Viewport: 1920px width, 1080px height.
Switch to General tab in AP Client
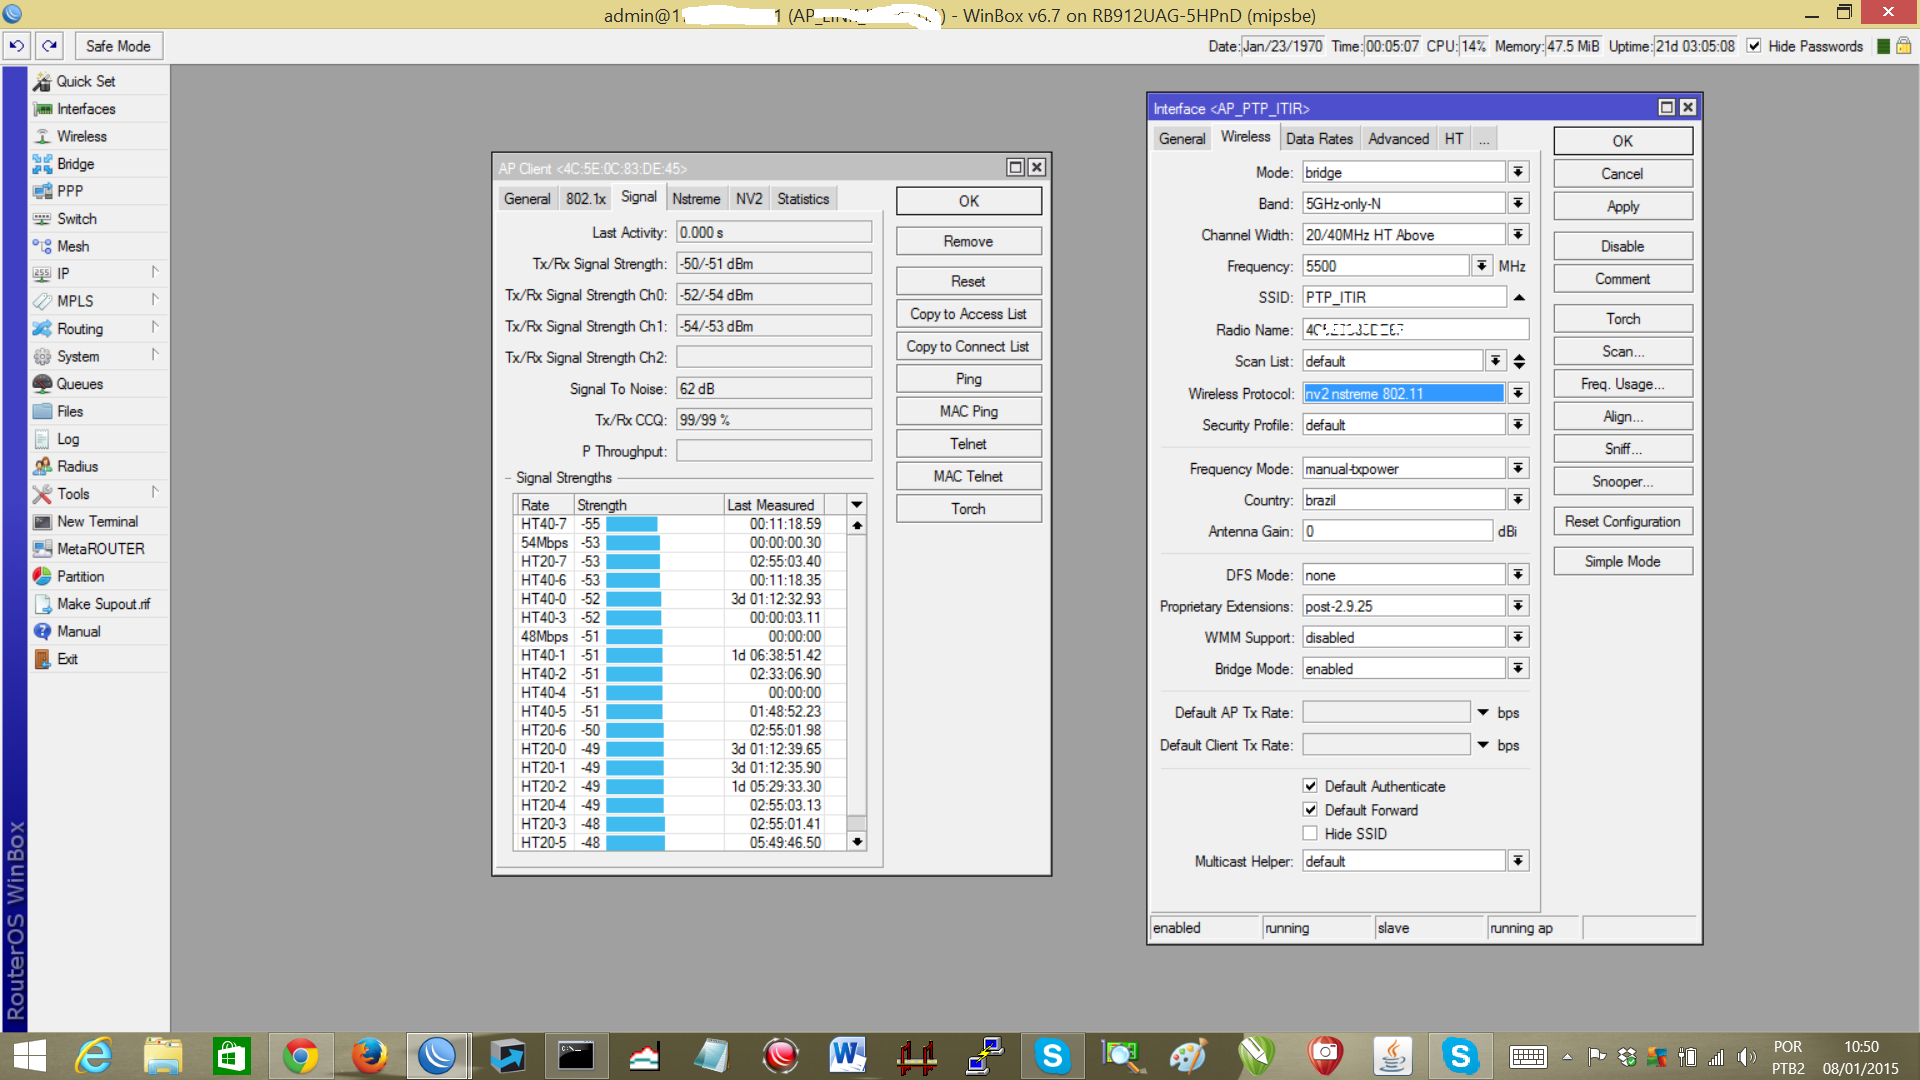(527, 199)
